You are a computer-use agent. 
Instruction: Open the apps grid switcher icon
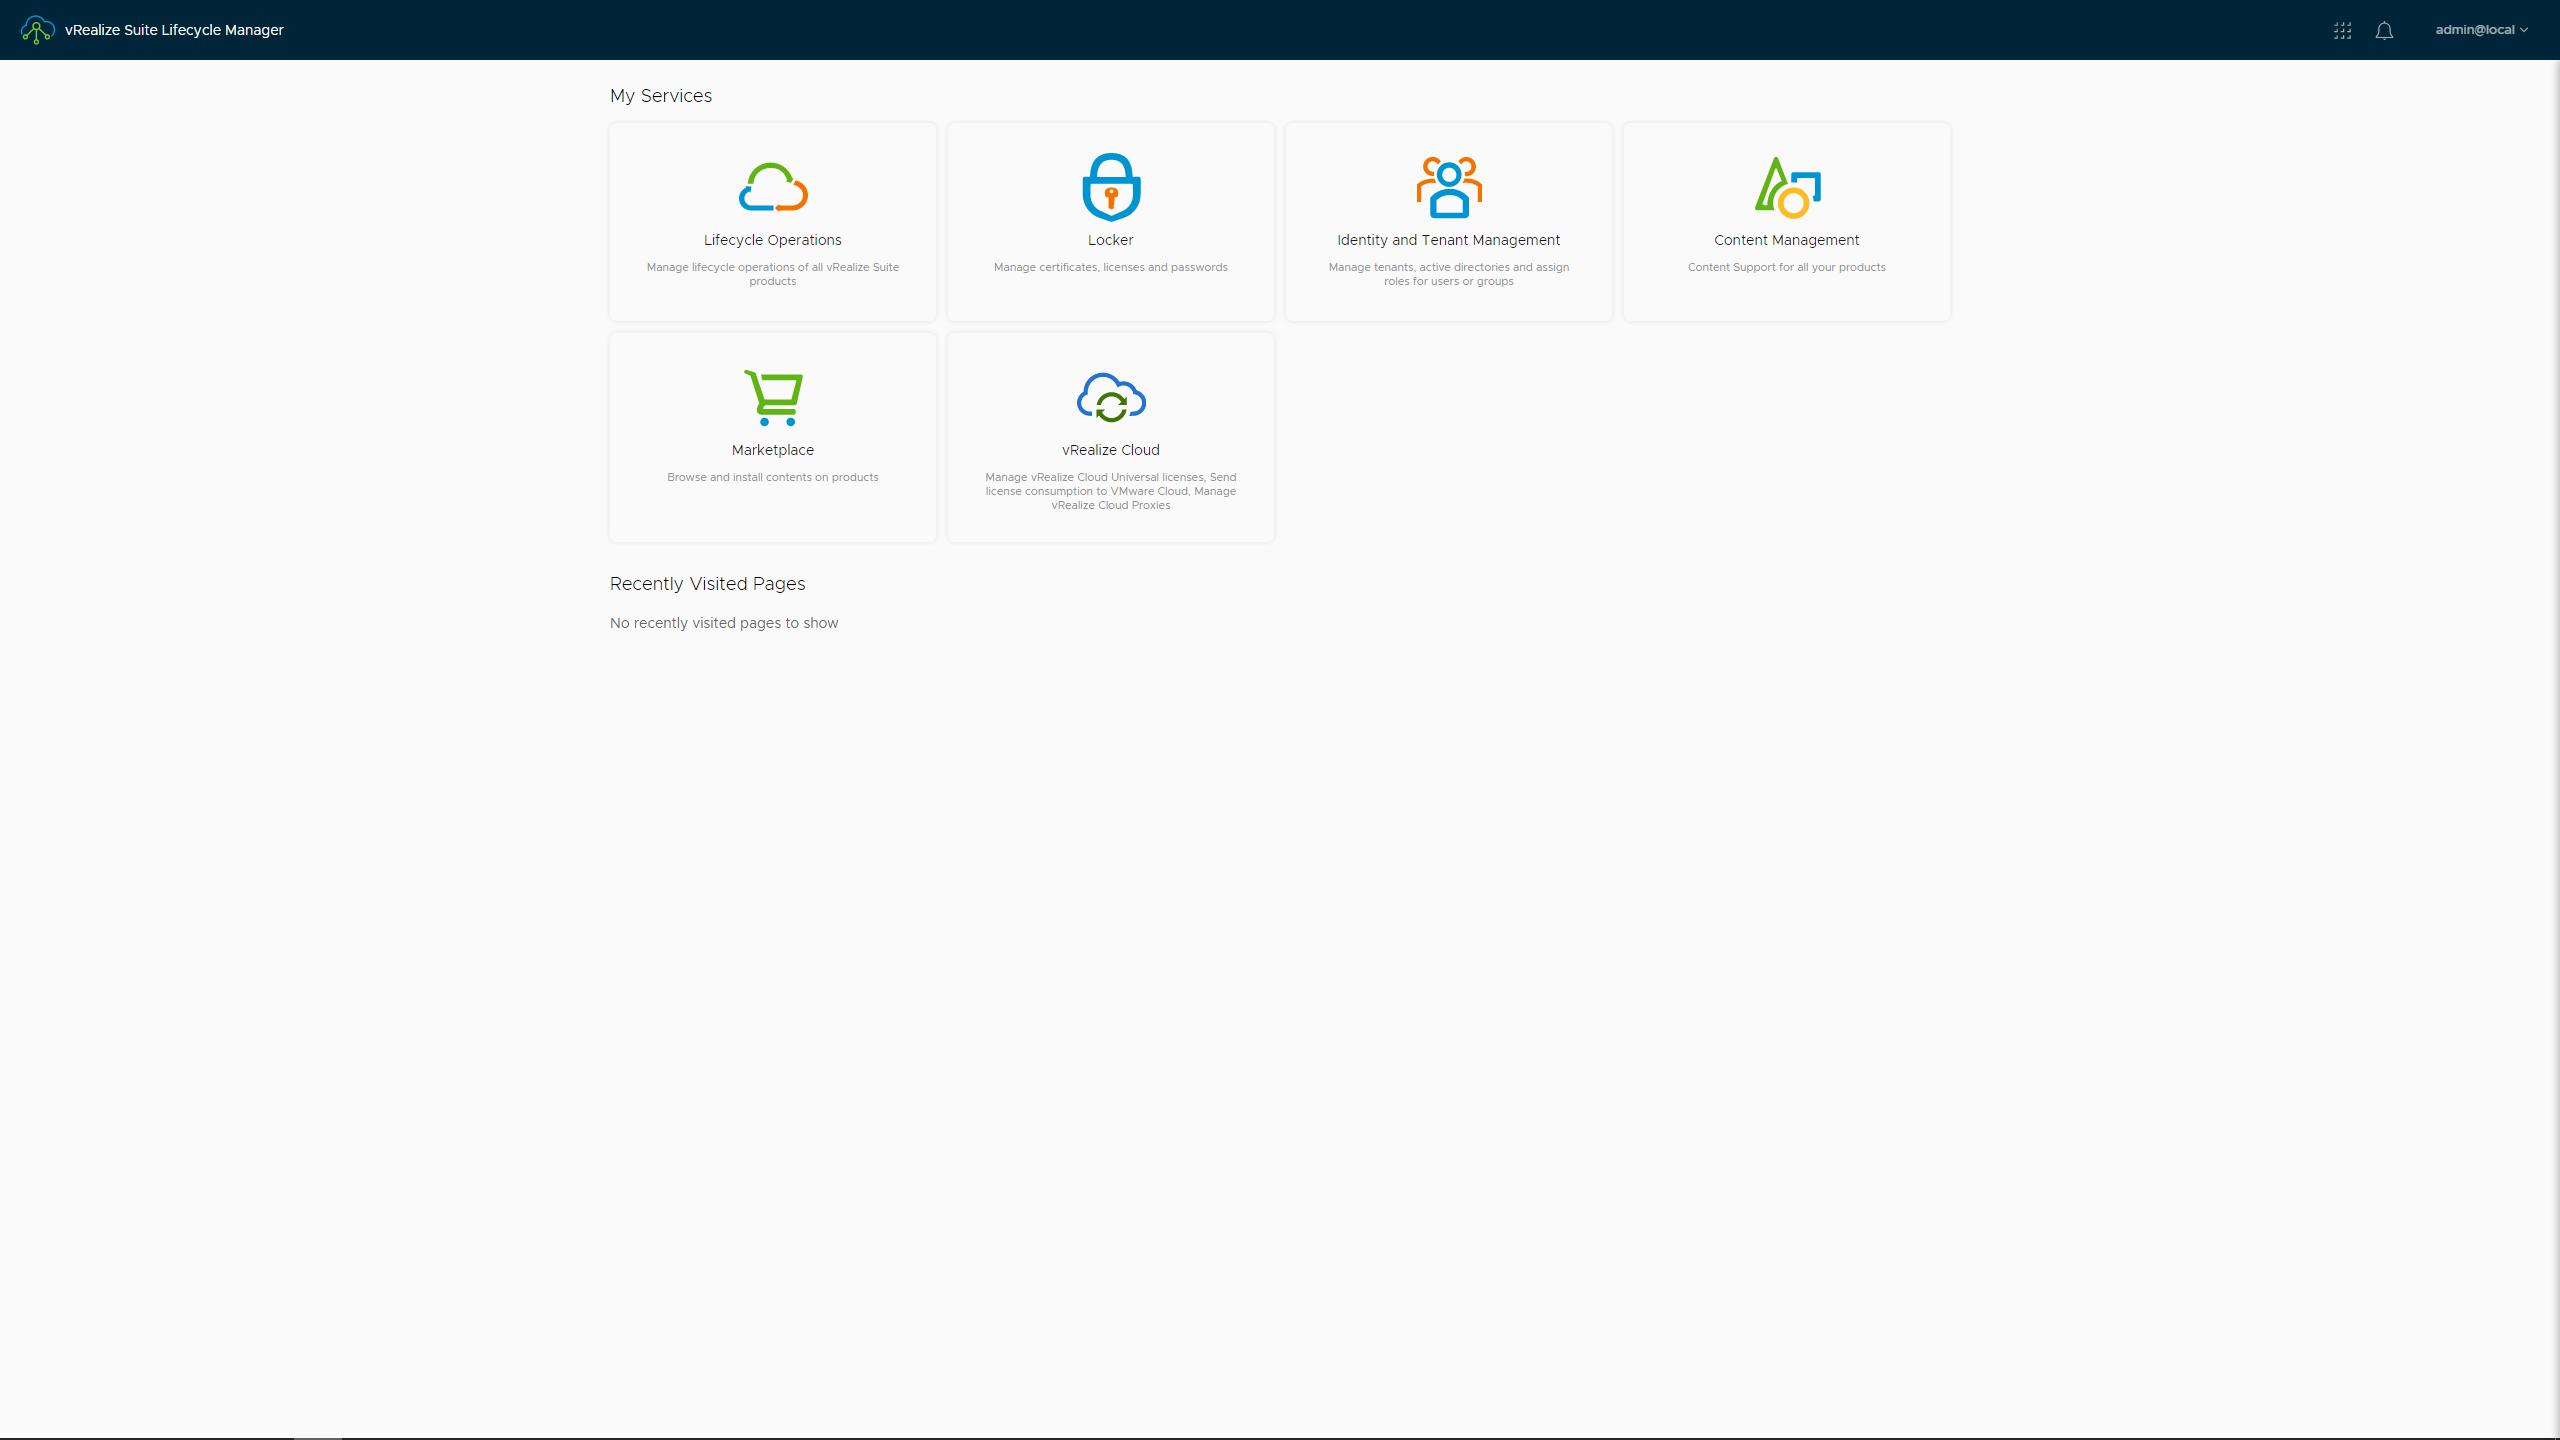coord(2342,31)
